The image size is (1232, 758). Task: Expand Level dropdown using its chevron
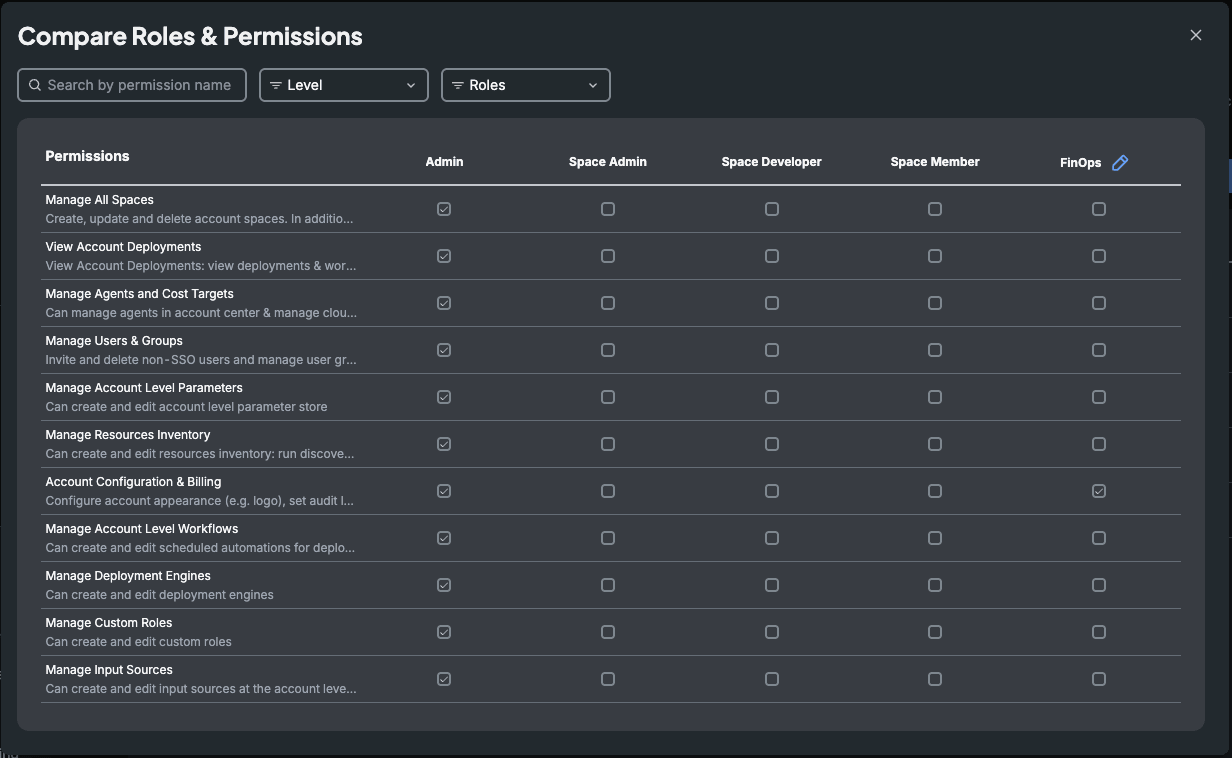(x=411, y=85)
